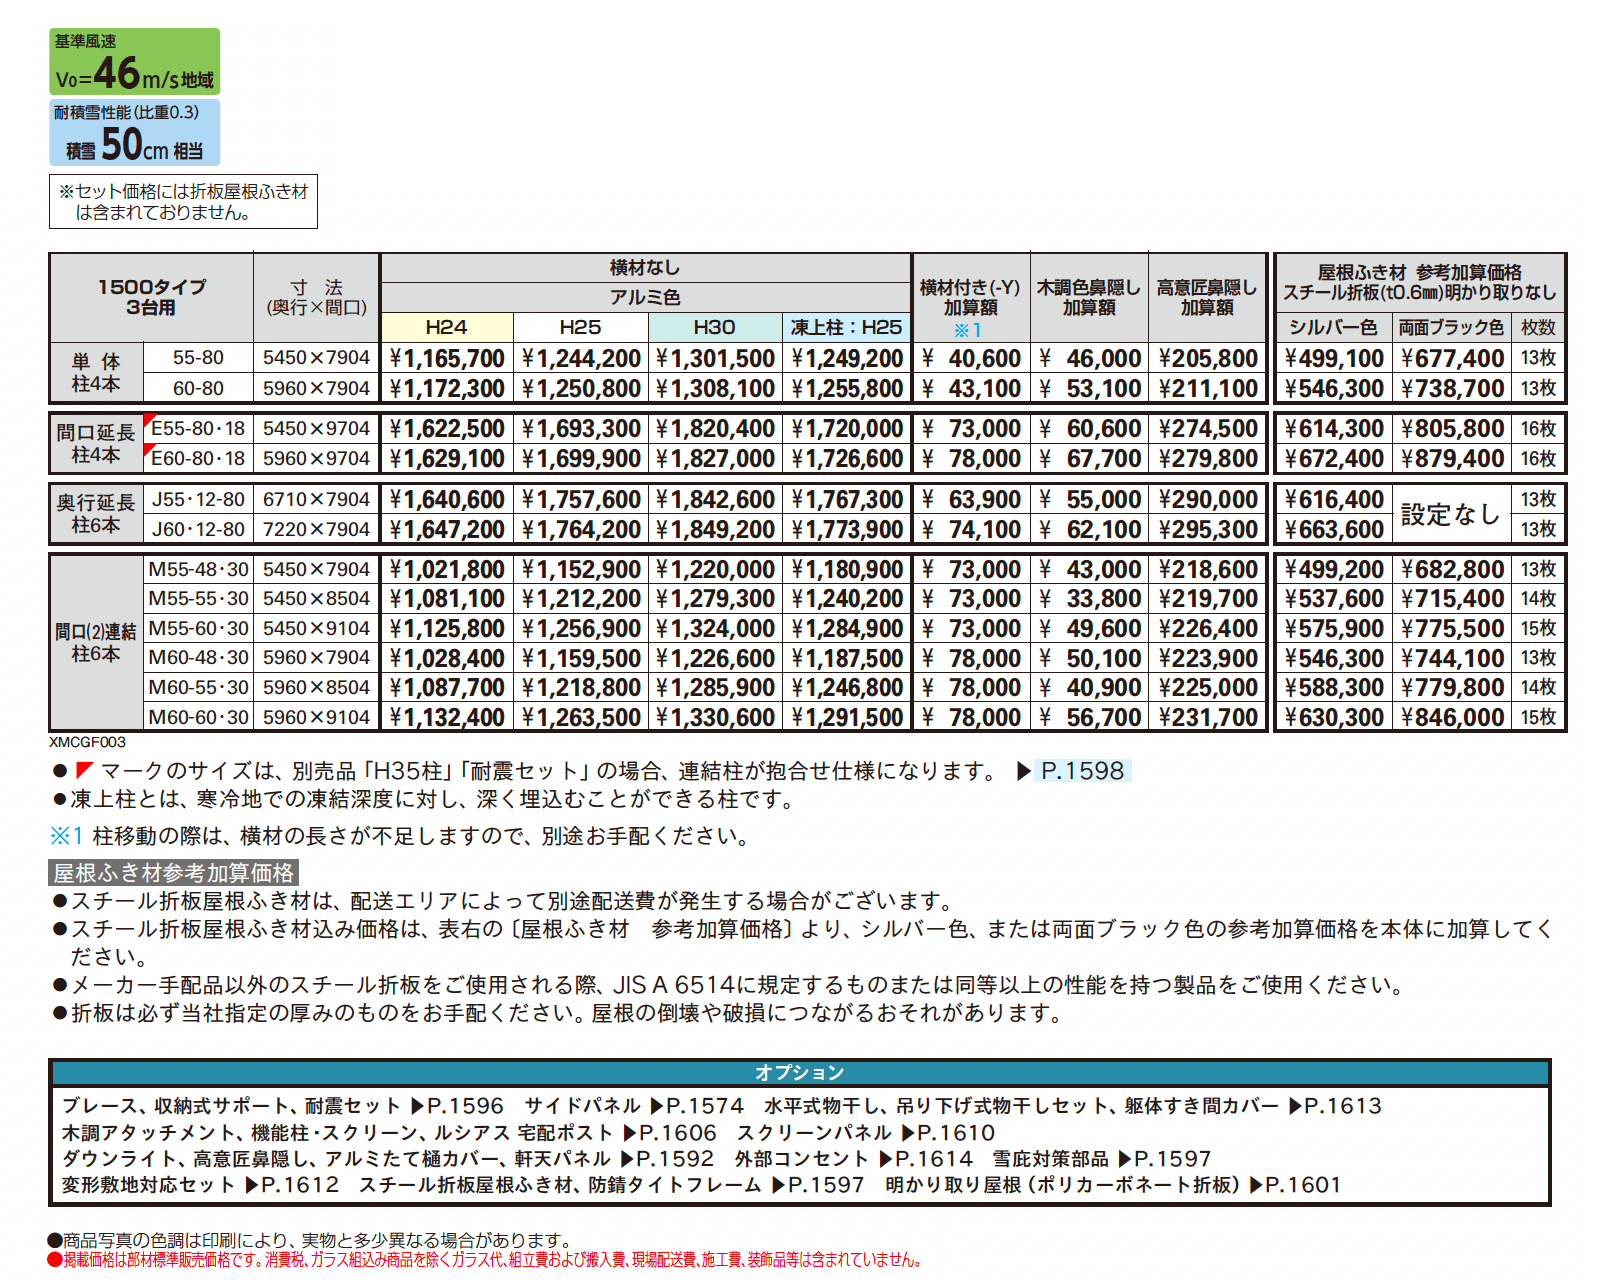This screenshot has height=1285, width=1610.
Task: Click the ¥1,165,700 price cell
Action: pyautogui.click(x=447, y=358)
